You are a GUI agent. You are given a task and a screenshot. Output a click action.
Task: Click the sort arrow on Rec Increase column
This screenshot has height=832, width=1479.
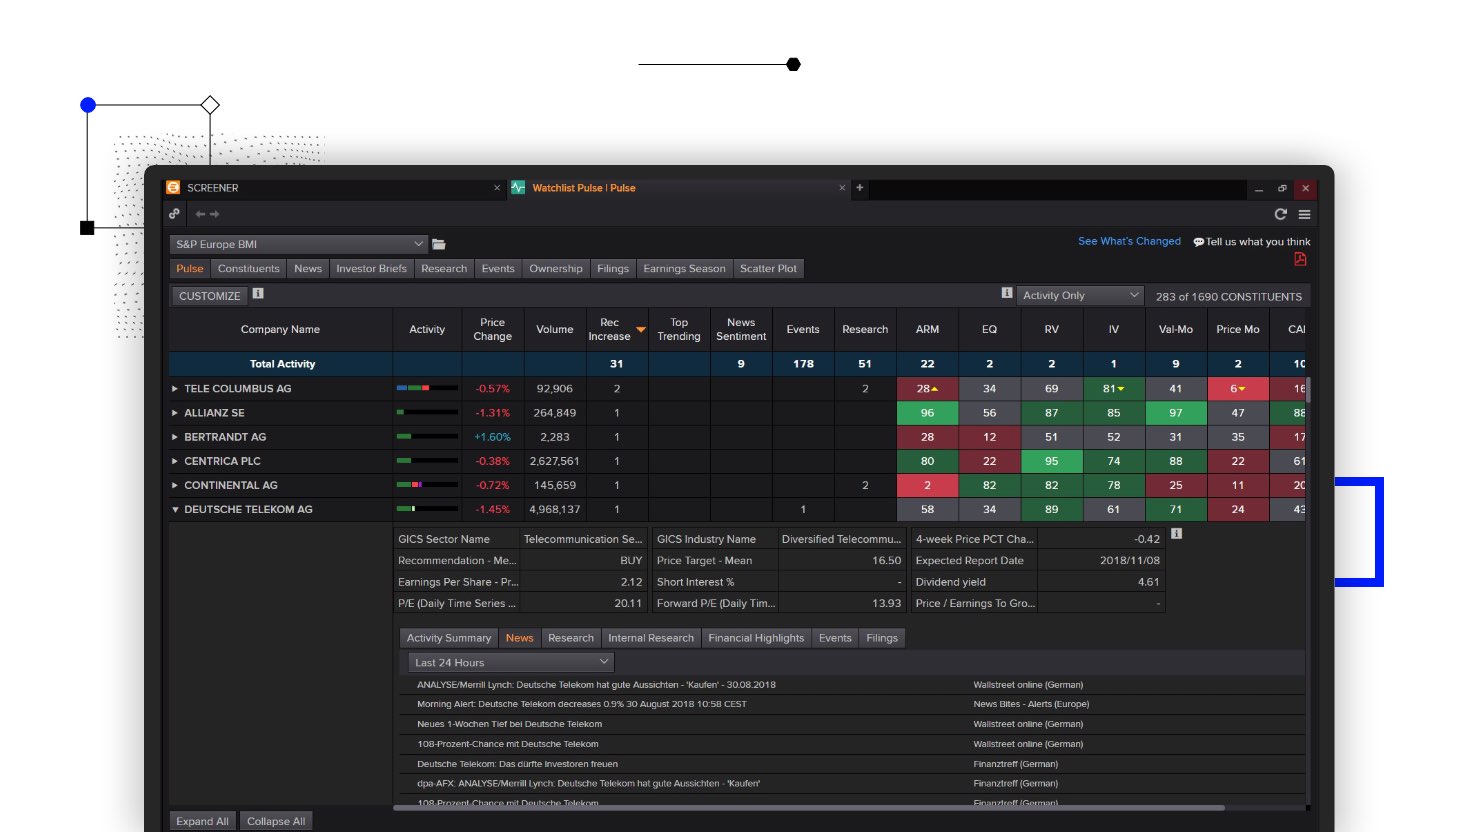coord(641,329)
